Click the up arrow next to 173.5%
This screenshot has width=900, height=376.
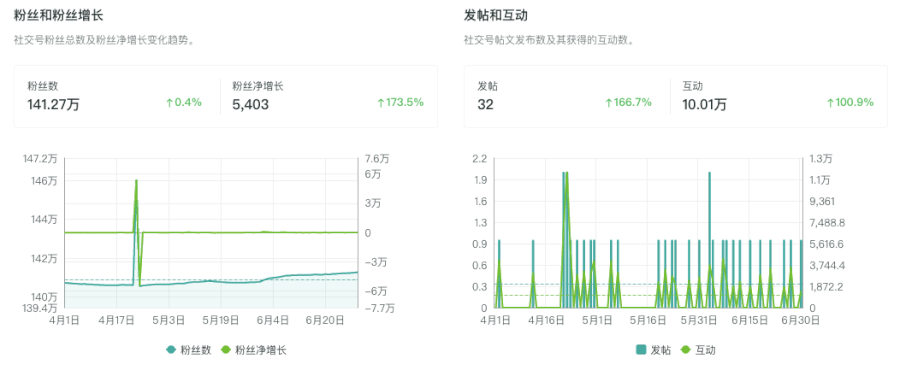point(381,103)
